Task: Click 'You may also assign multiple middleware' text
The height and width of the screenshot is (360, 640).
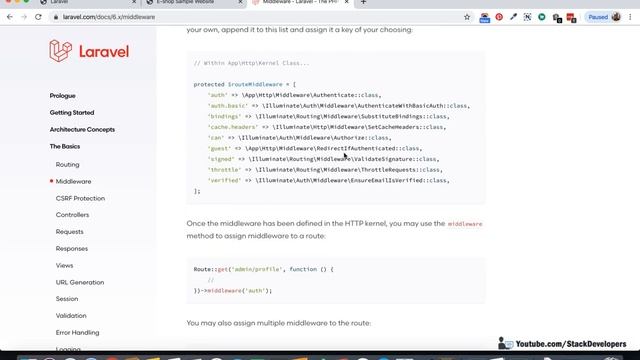Action: point(279,323)
